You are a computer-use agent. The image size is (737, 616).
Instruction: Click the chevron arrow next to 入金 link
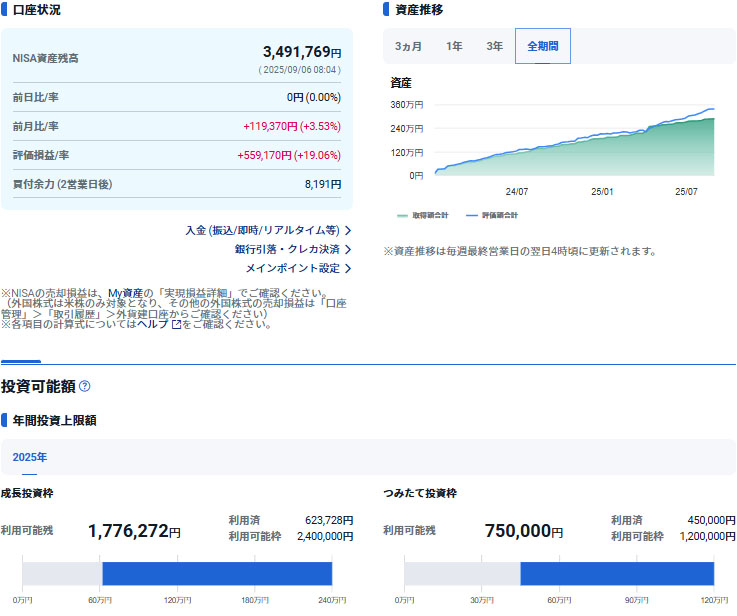pos(347,230)
